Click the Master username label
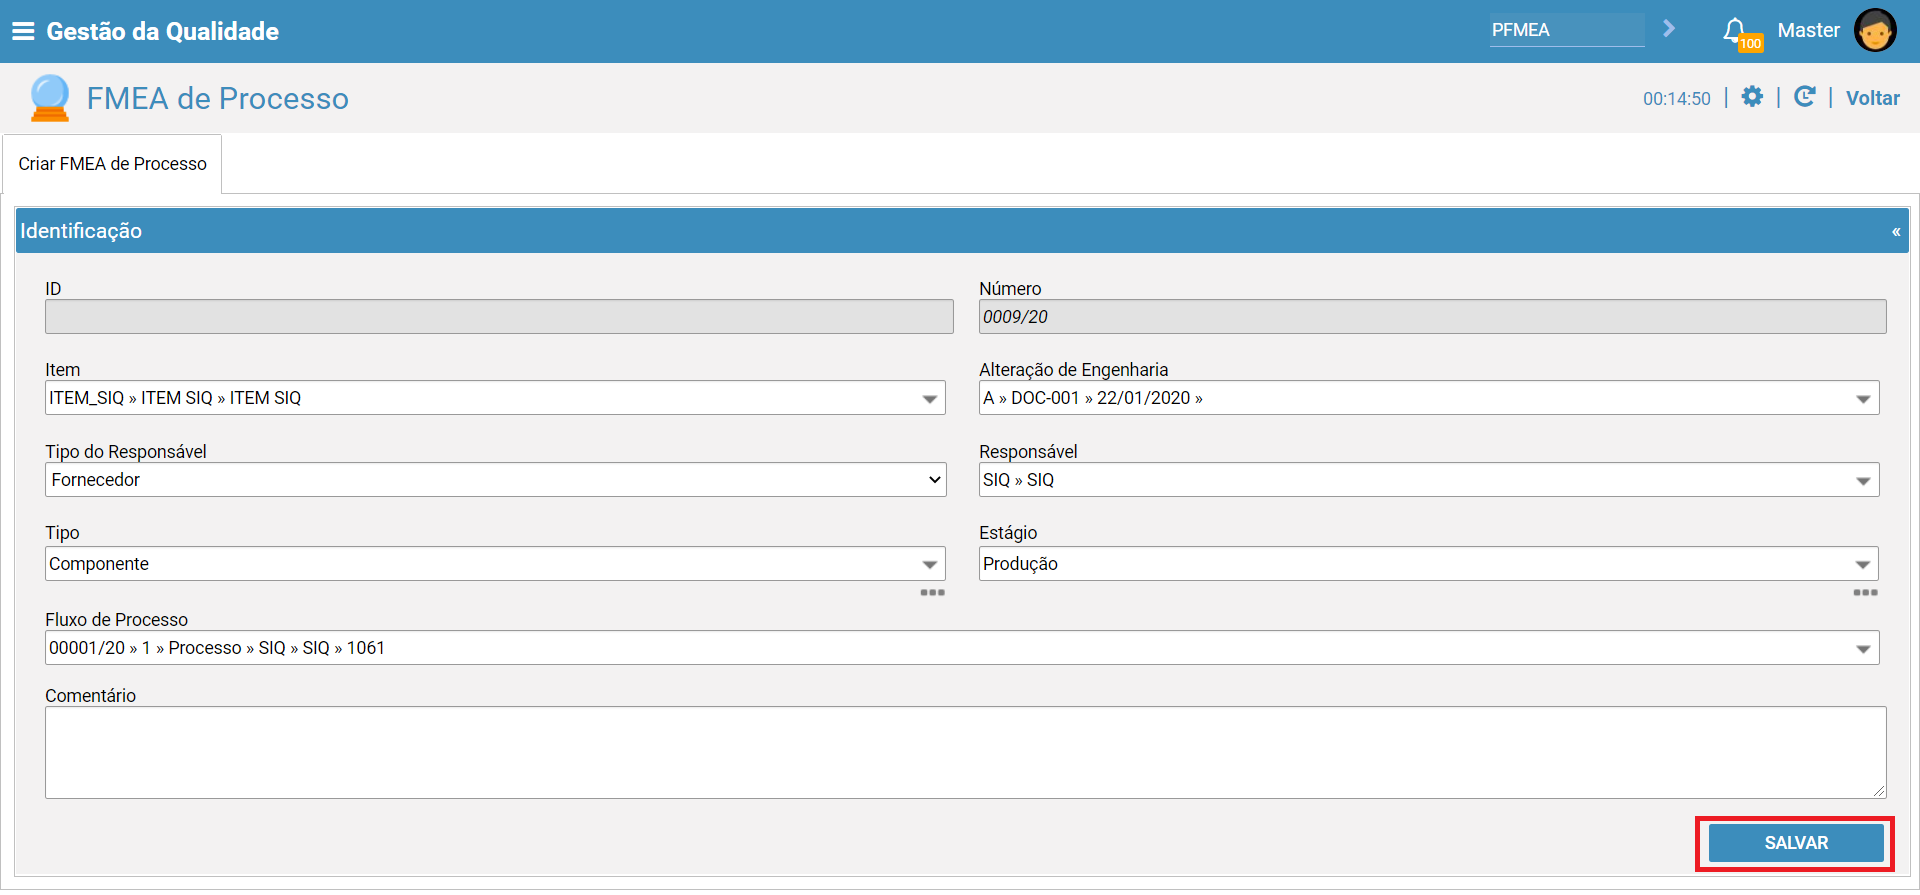Viewport: 1920px width, 895px height. pos(1808,30)
